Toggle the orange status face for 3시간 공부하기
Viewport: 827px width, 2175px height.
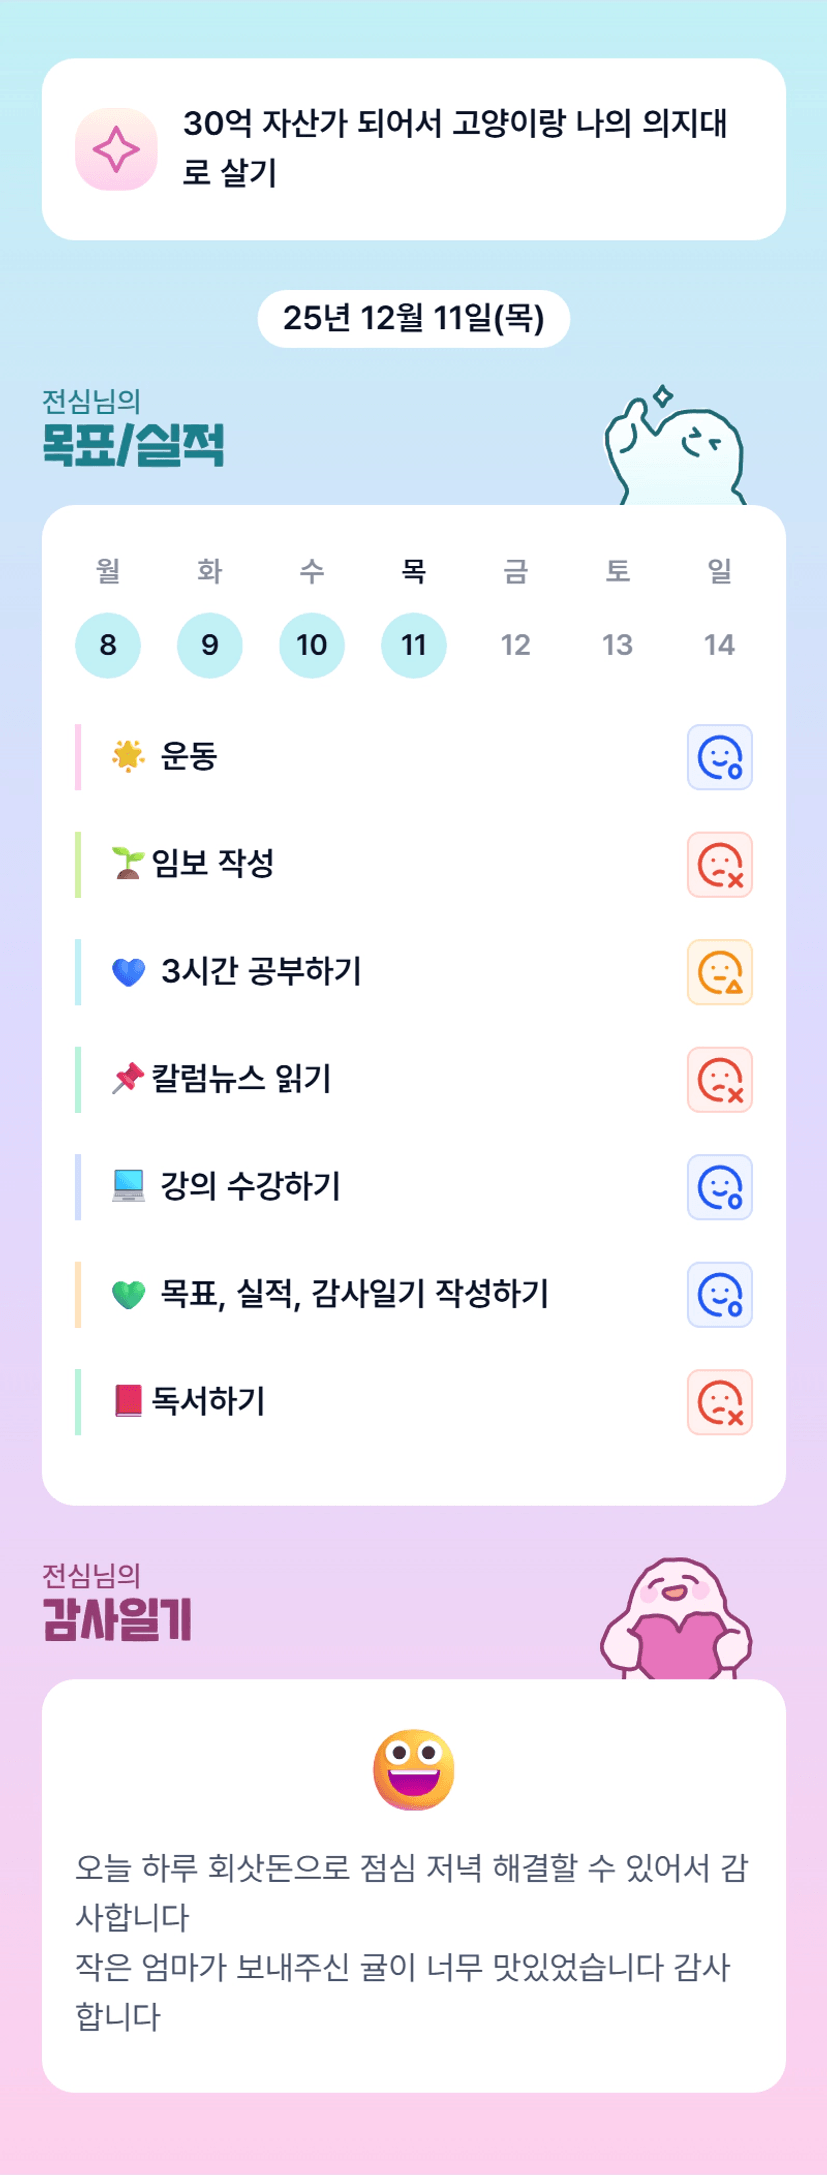point(719,972)
